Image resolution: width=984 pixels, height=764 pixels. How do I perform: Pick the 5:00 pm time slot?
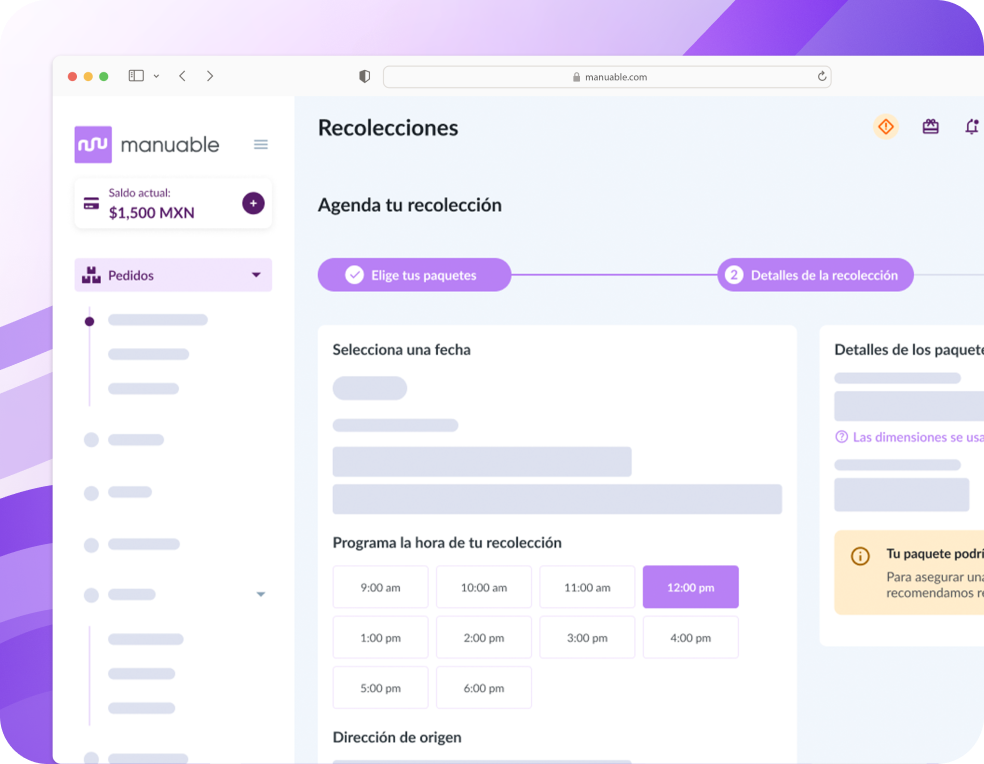point(380,688)
